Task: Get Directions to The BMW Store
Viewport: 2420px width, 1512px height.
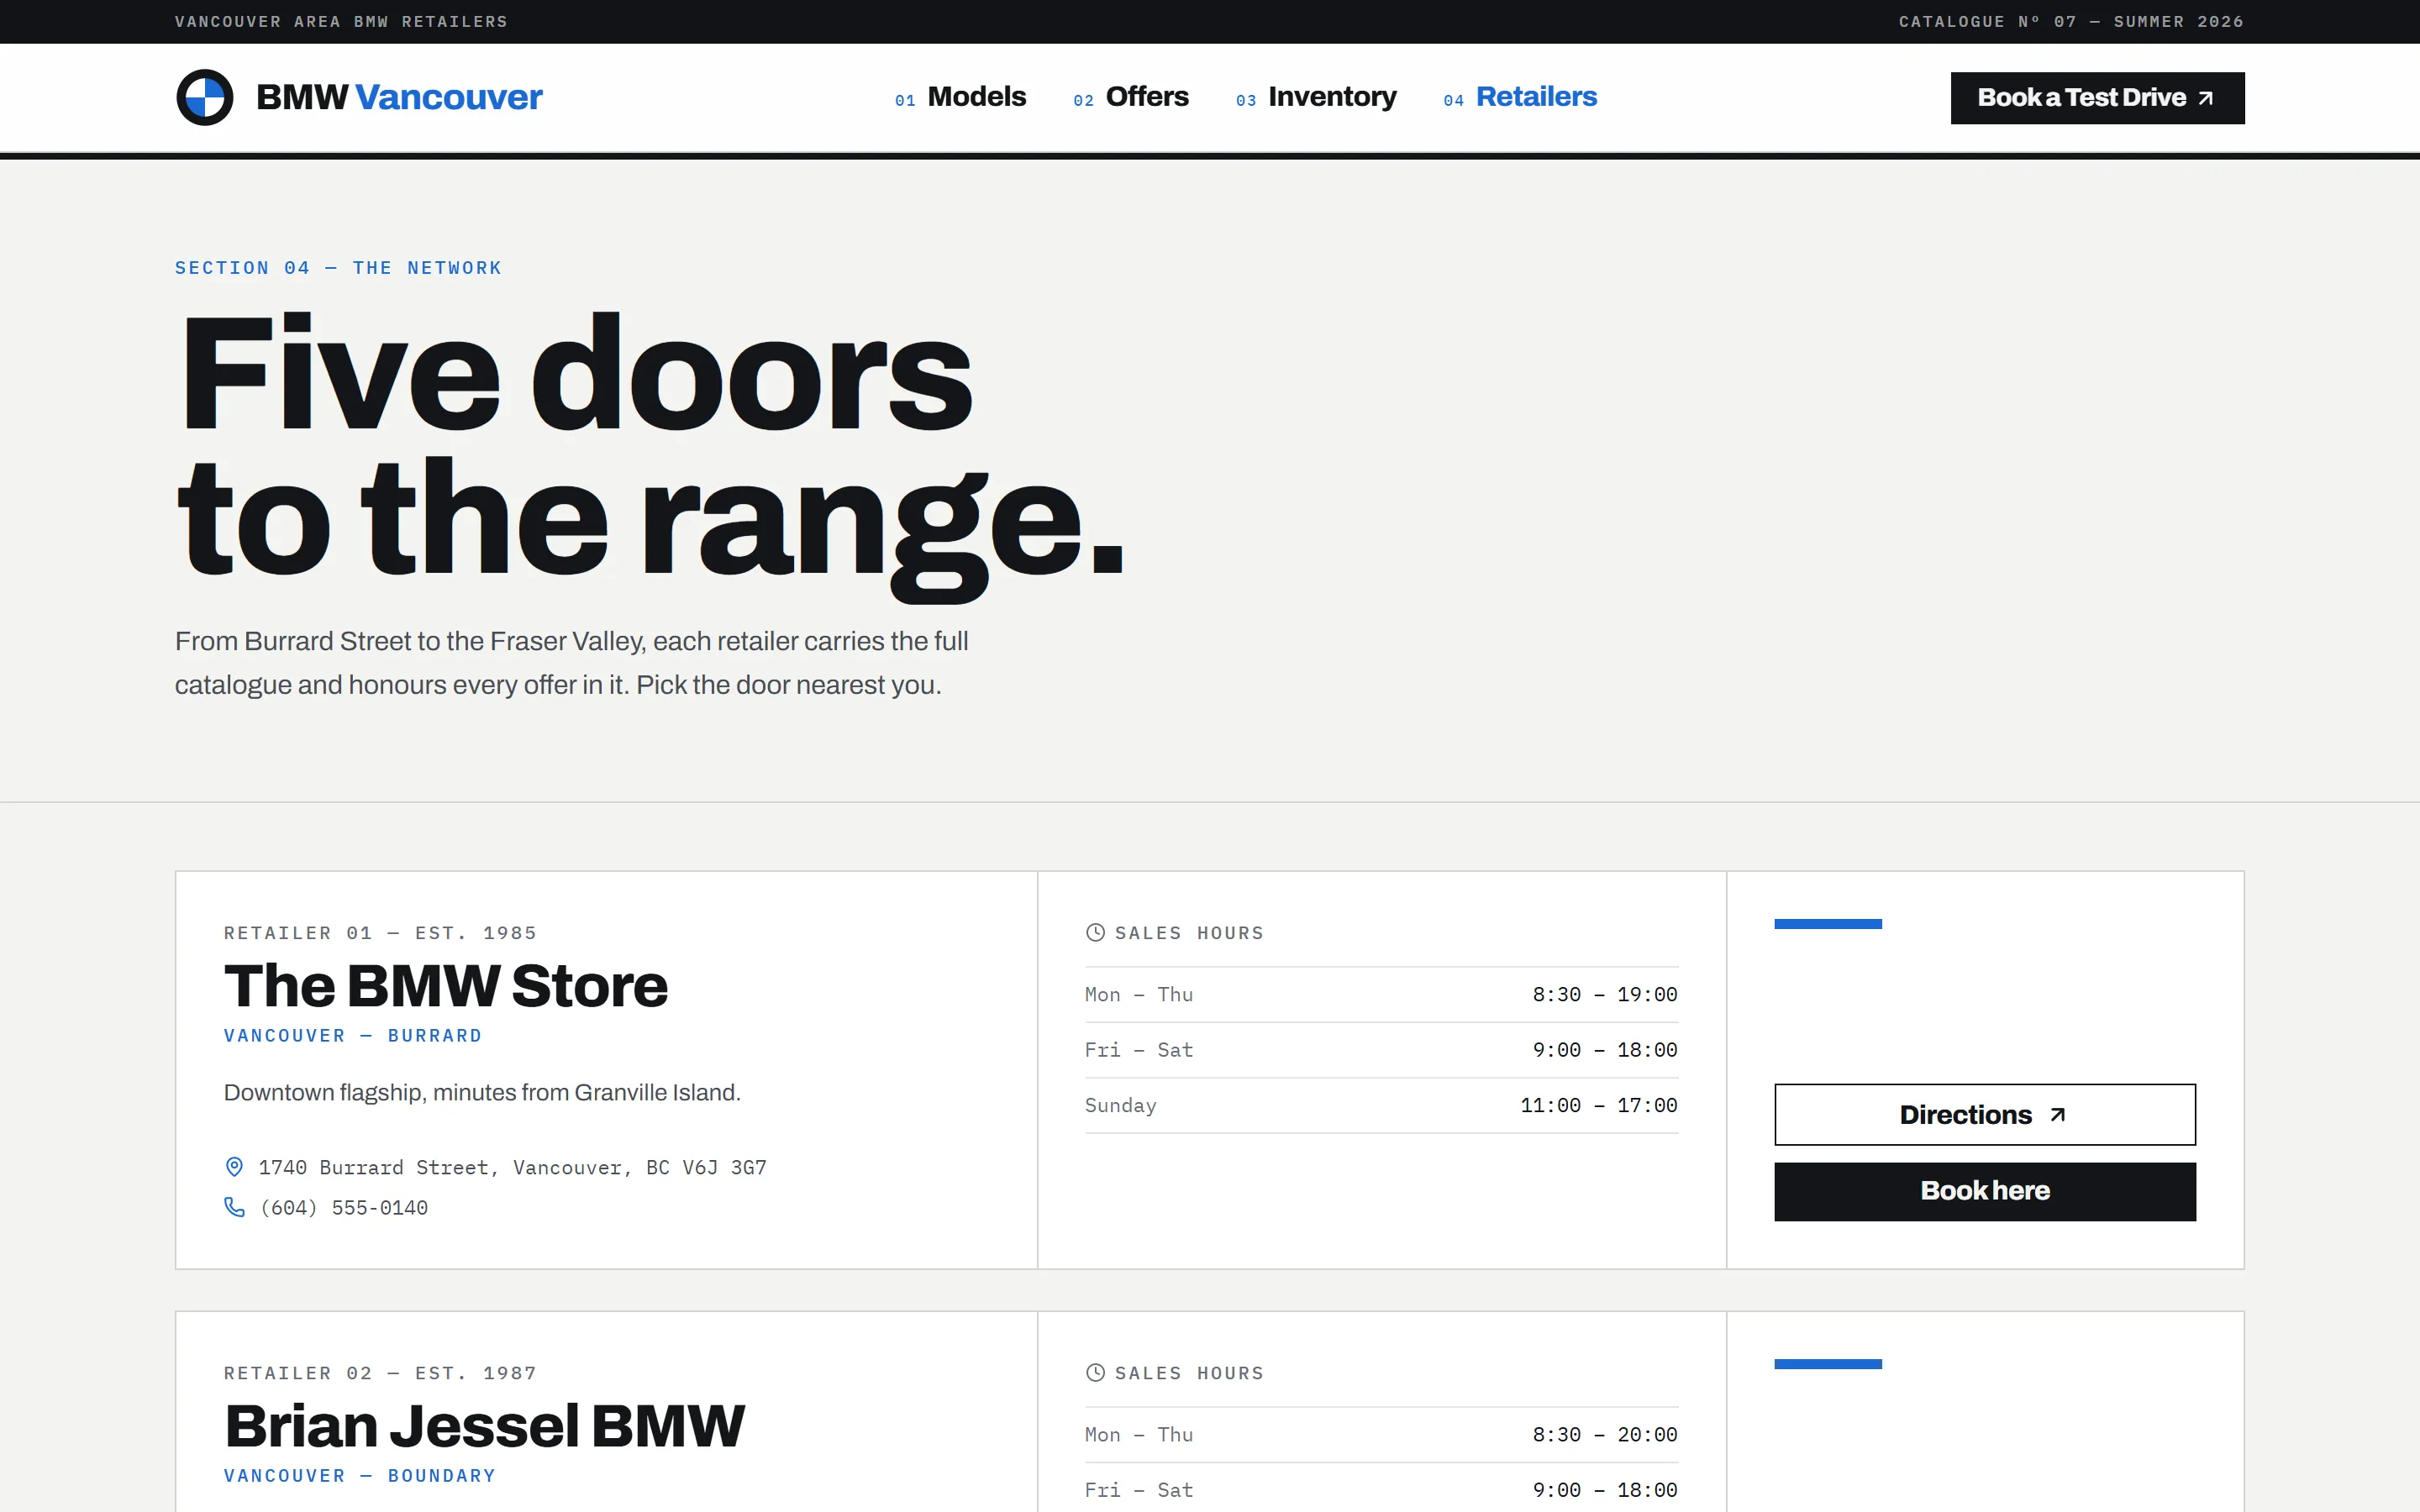Action: [1984, 1114]
